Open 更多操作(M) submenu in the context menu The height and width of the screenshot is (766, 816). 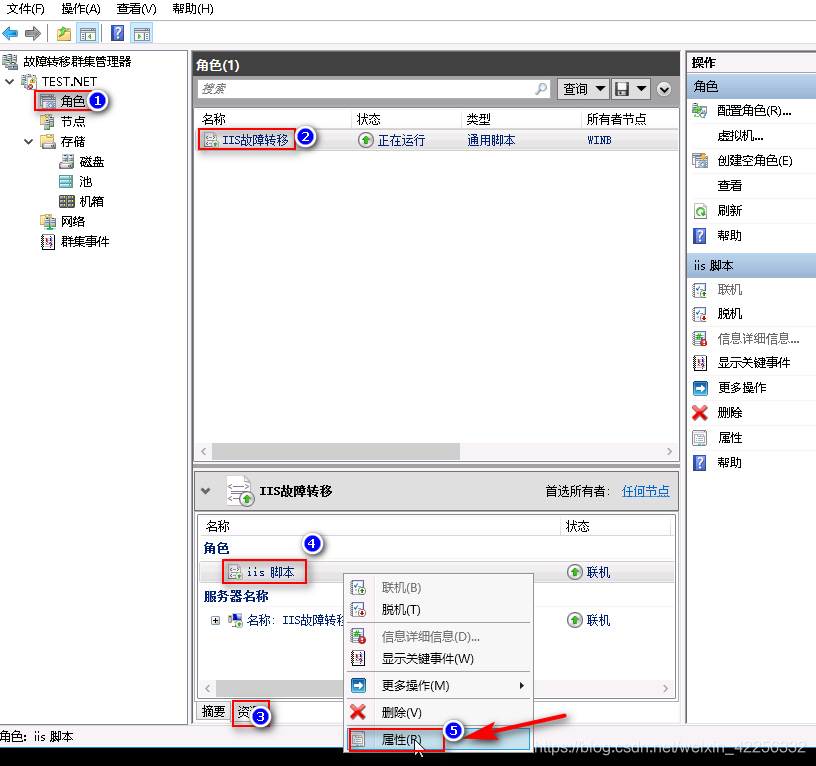click(439, 686)
